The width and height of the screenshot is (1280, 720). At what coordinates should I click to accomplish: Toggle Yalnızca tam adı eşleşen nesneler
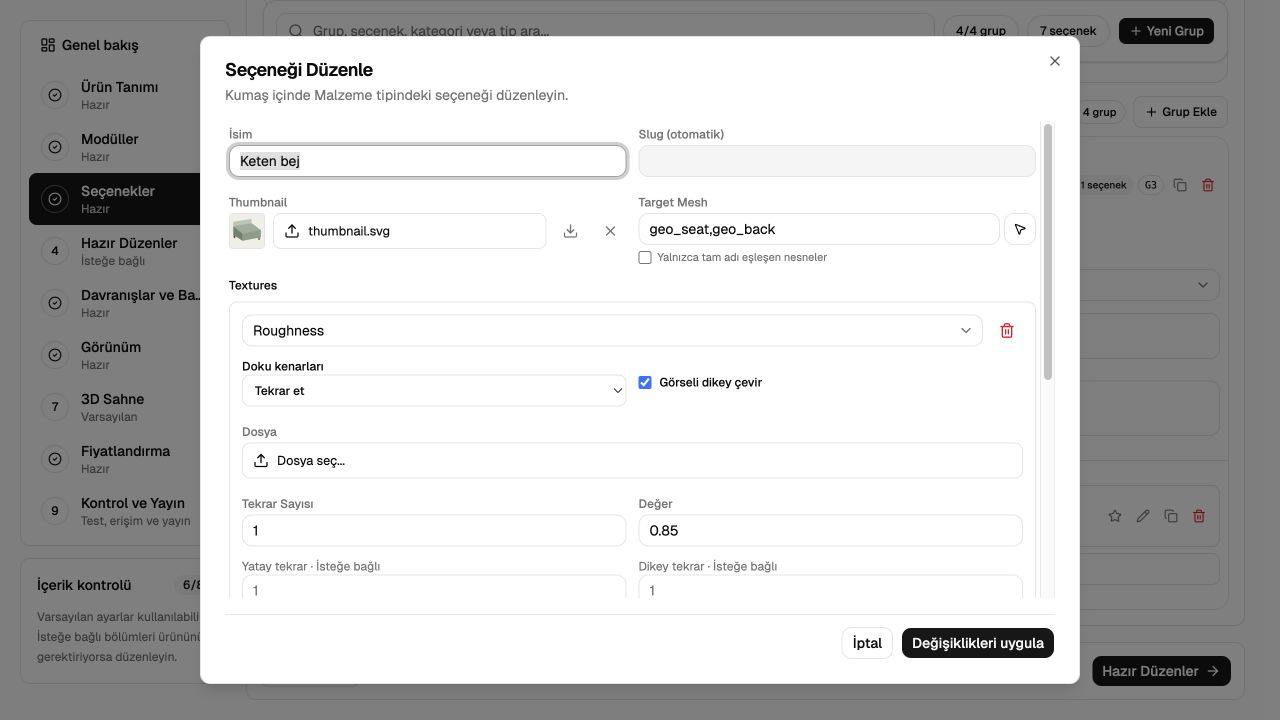(645, 257)
